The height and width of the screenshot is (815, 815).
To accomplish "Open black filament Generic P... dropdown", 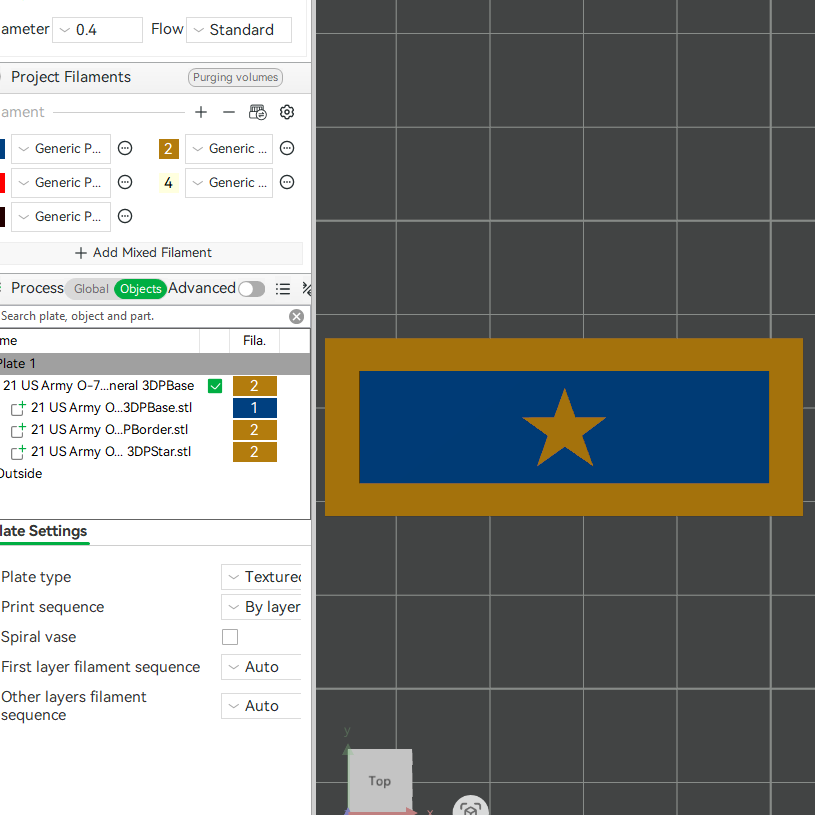I will (61, 216).
